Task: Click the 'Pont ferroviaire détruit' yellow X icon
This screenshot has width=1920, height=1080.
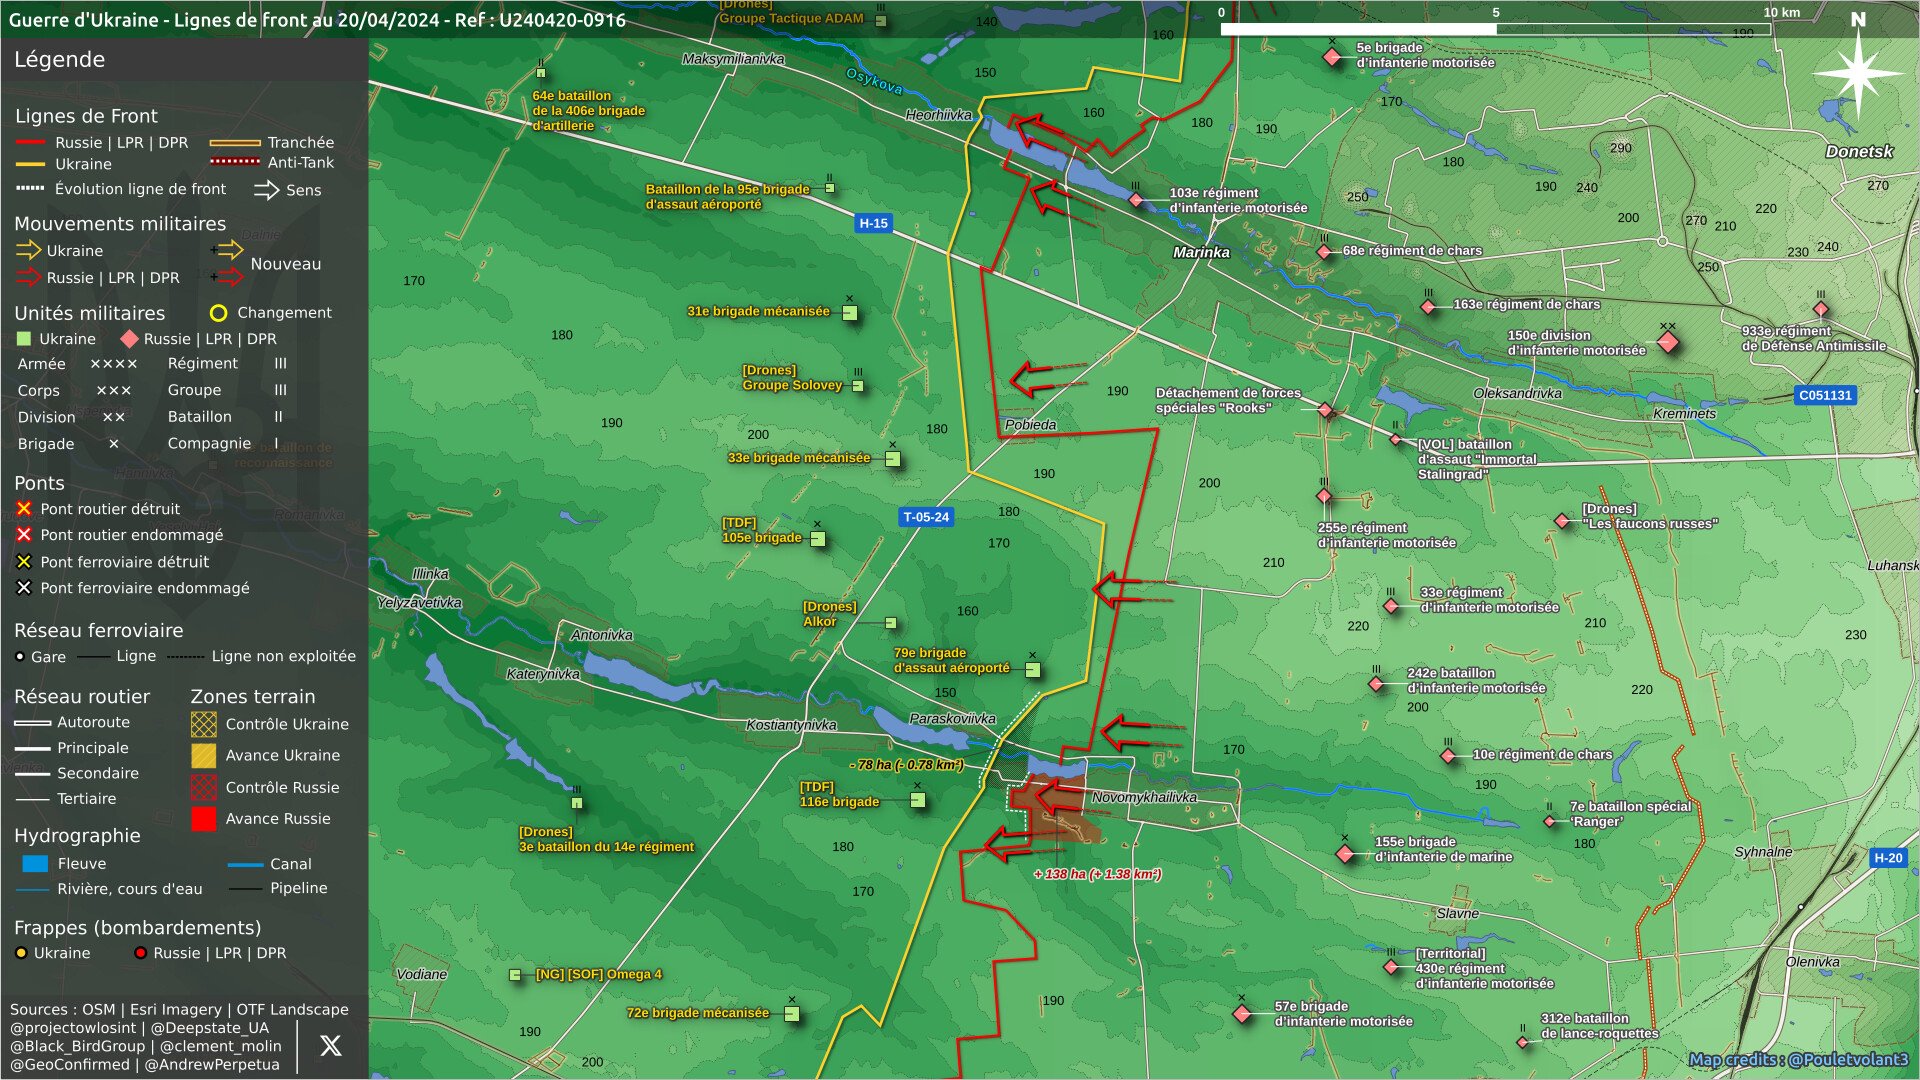Action: tap(24, 562)
